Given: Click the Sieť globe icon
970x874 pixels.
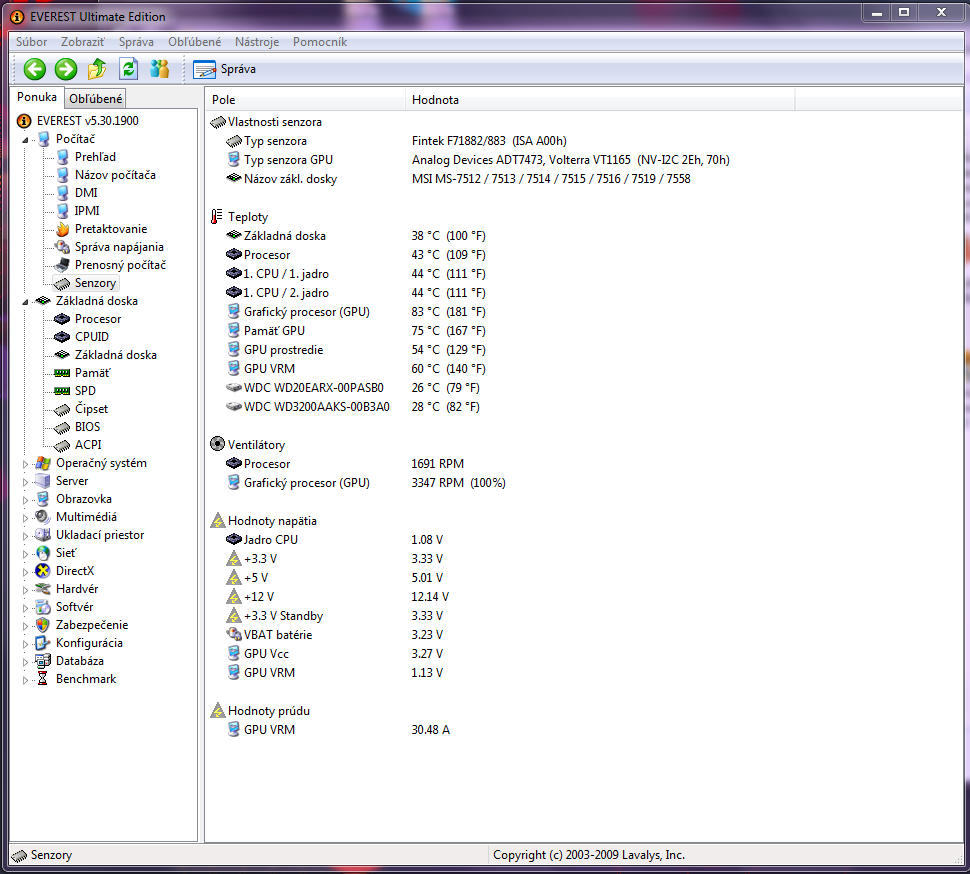Looking at the screenshot, I should pyautogui.click(x=43, y=552).
